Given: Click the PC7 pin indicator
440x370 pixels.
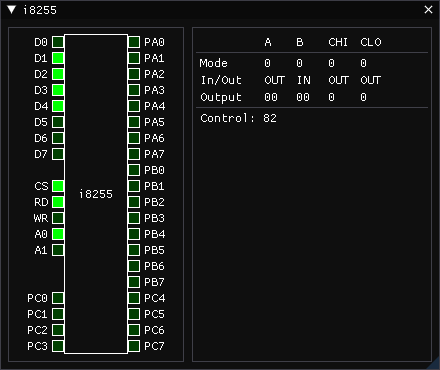Looking at the screenshot, I should [x=134, y=346].
